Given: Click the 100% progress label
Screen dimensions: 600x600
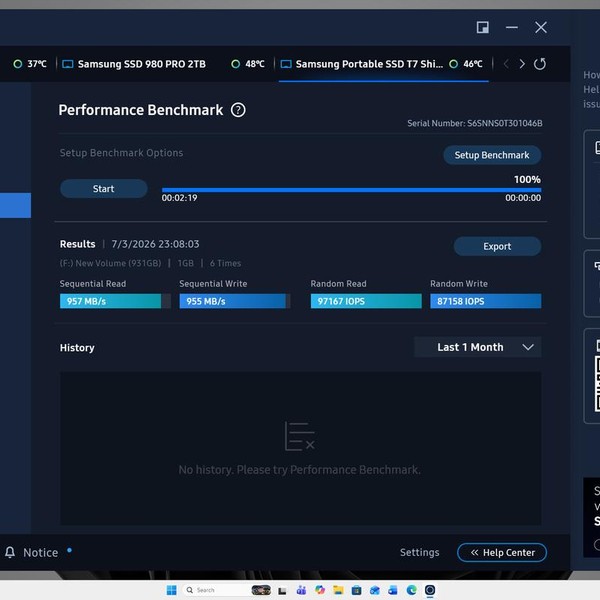Looking at the screenshot, I should coord(527,179).
